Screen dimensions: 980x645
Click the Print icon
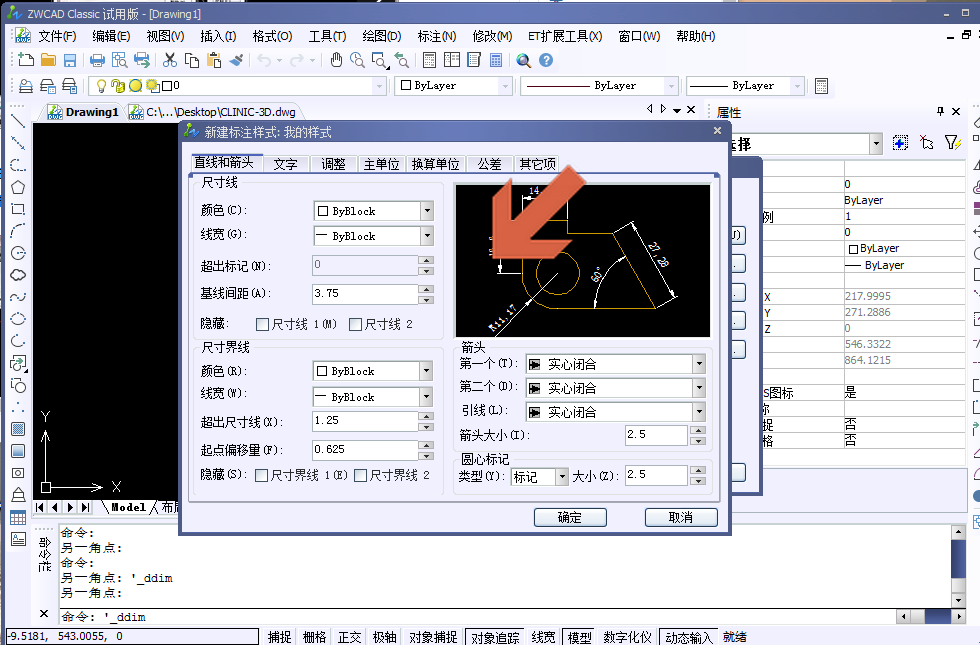point(98,60)
